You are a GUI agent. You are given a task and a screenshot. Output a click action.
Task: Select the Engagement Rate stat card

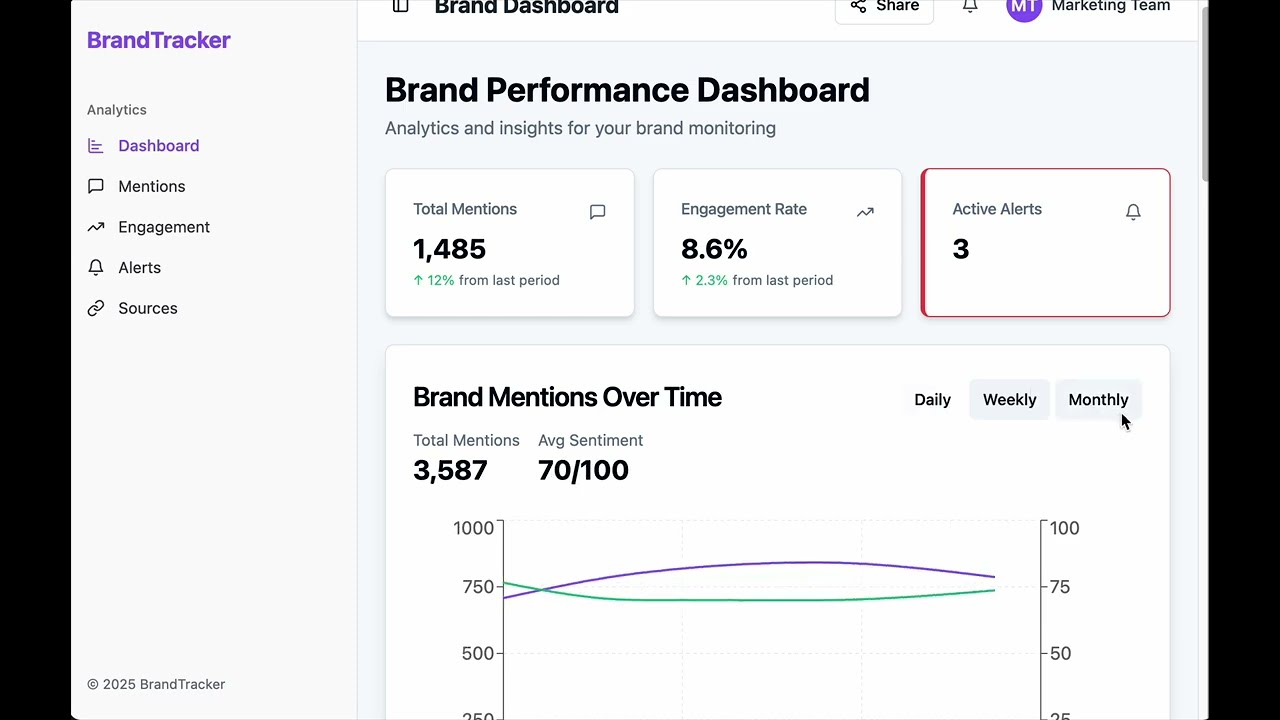tap(778, 243)
